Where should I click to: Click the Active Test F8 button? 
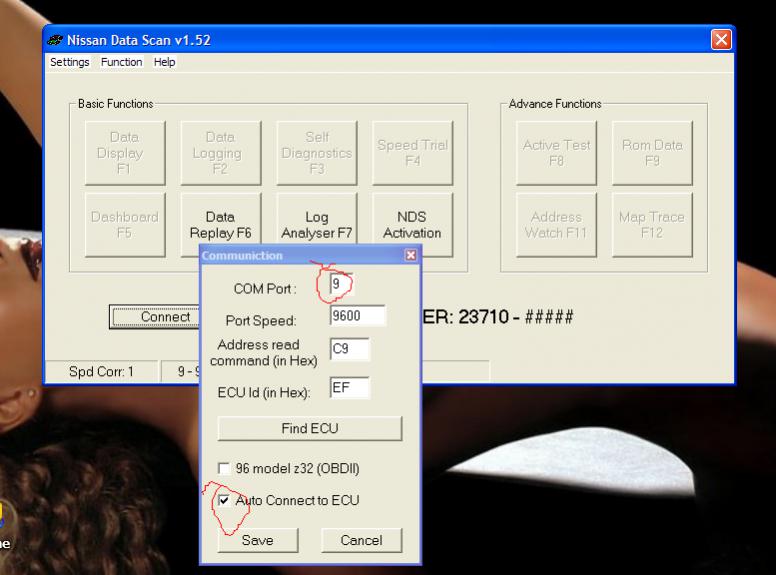pyautogui.click(x=556, y=153)
